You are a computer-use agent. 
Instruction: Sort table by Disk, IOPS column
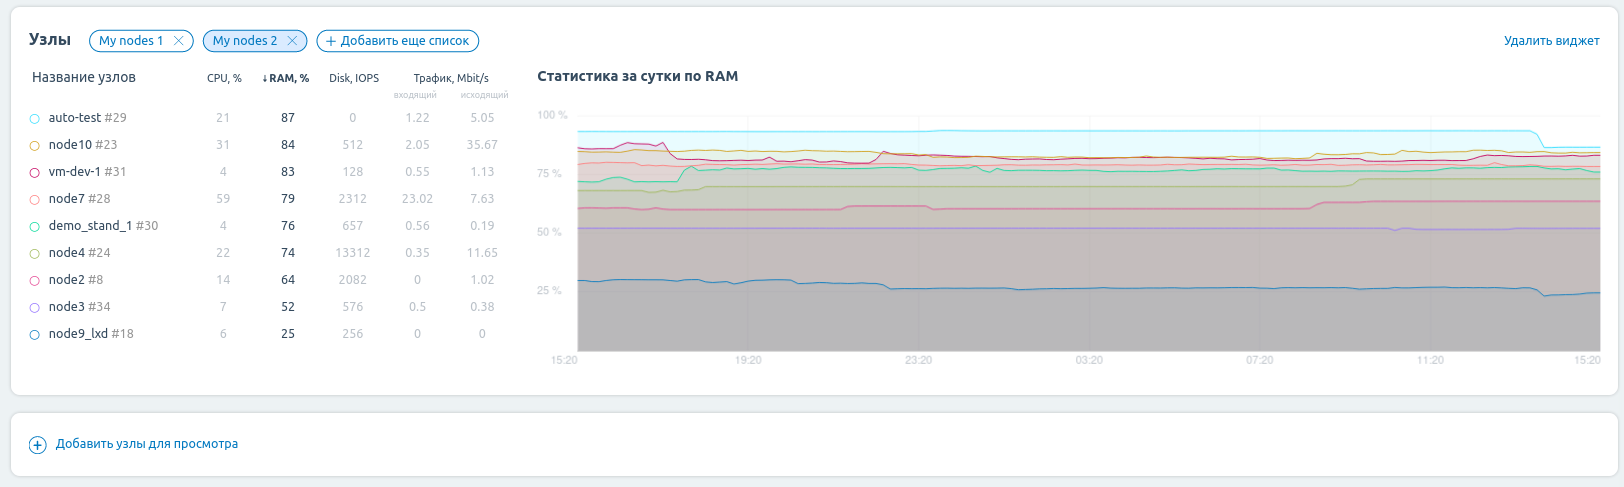pyautogui.click(x=354, y=78)
